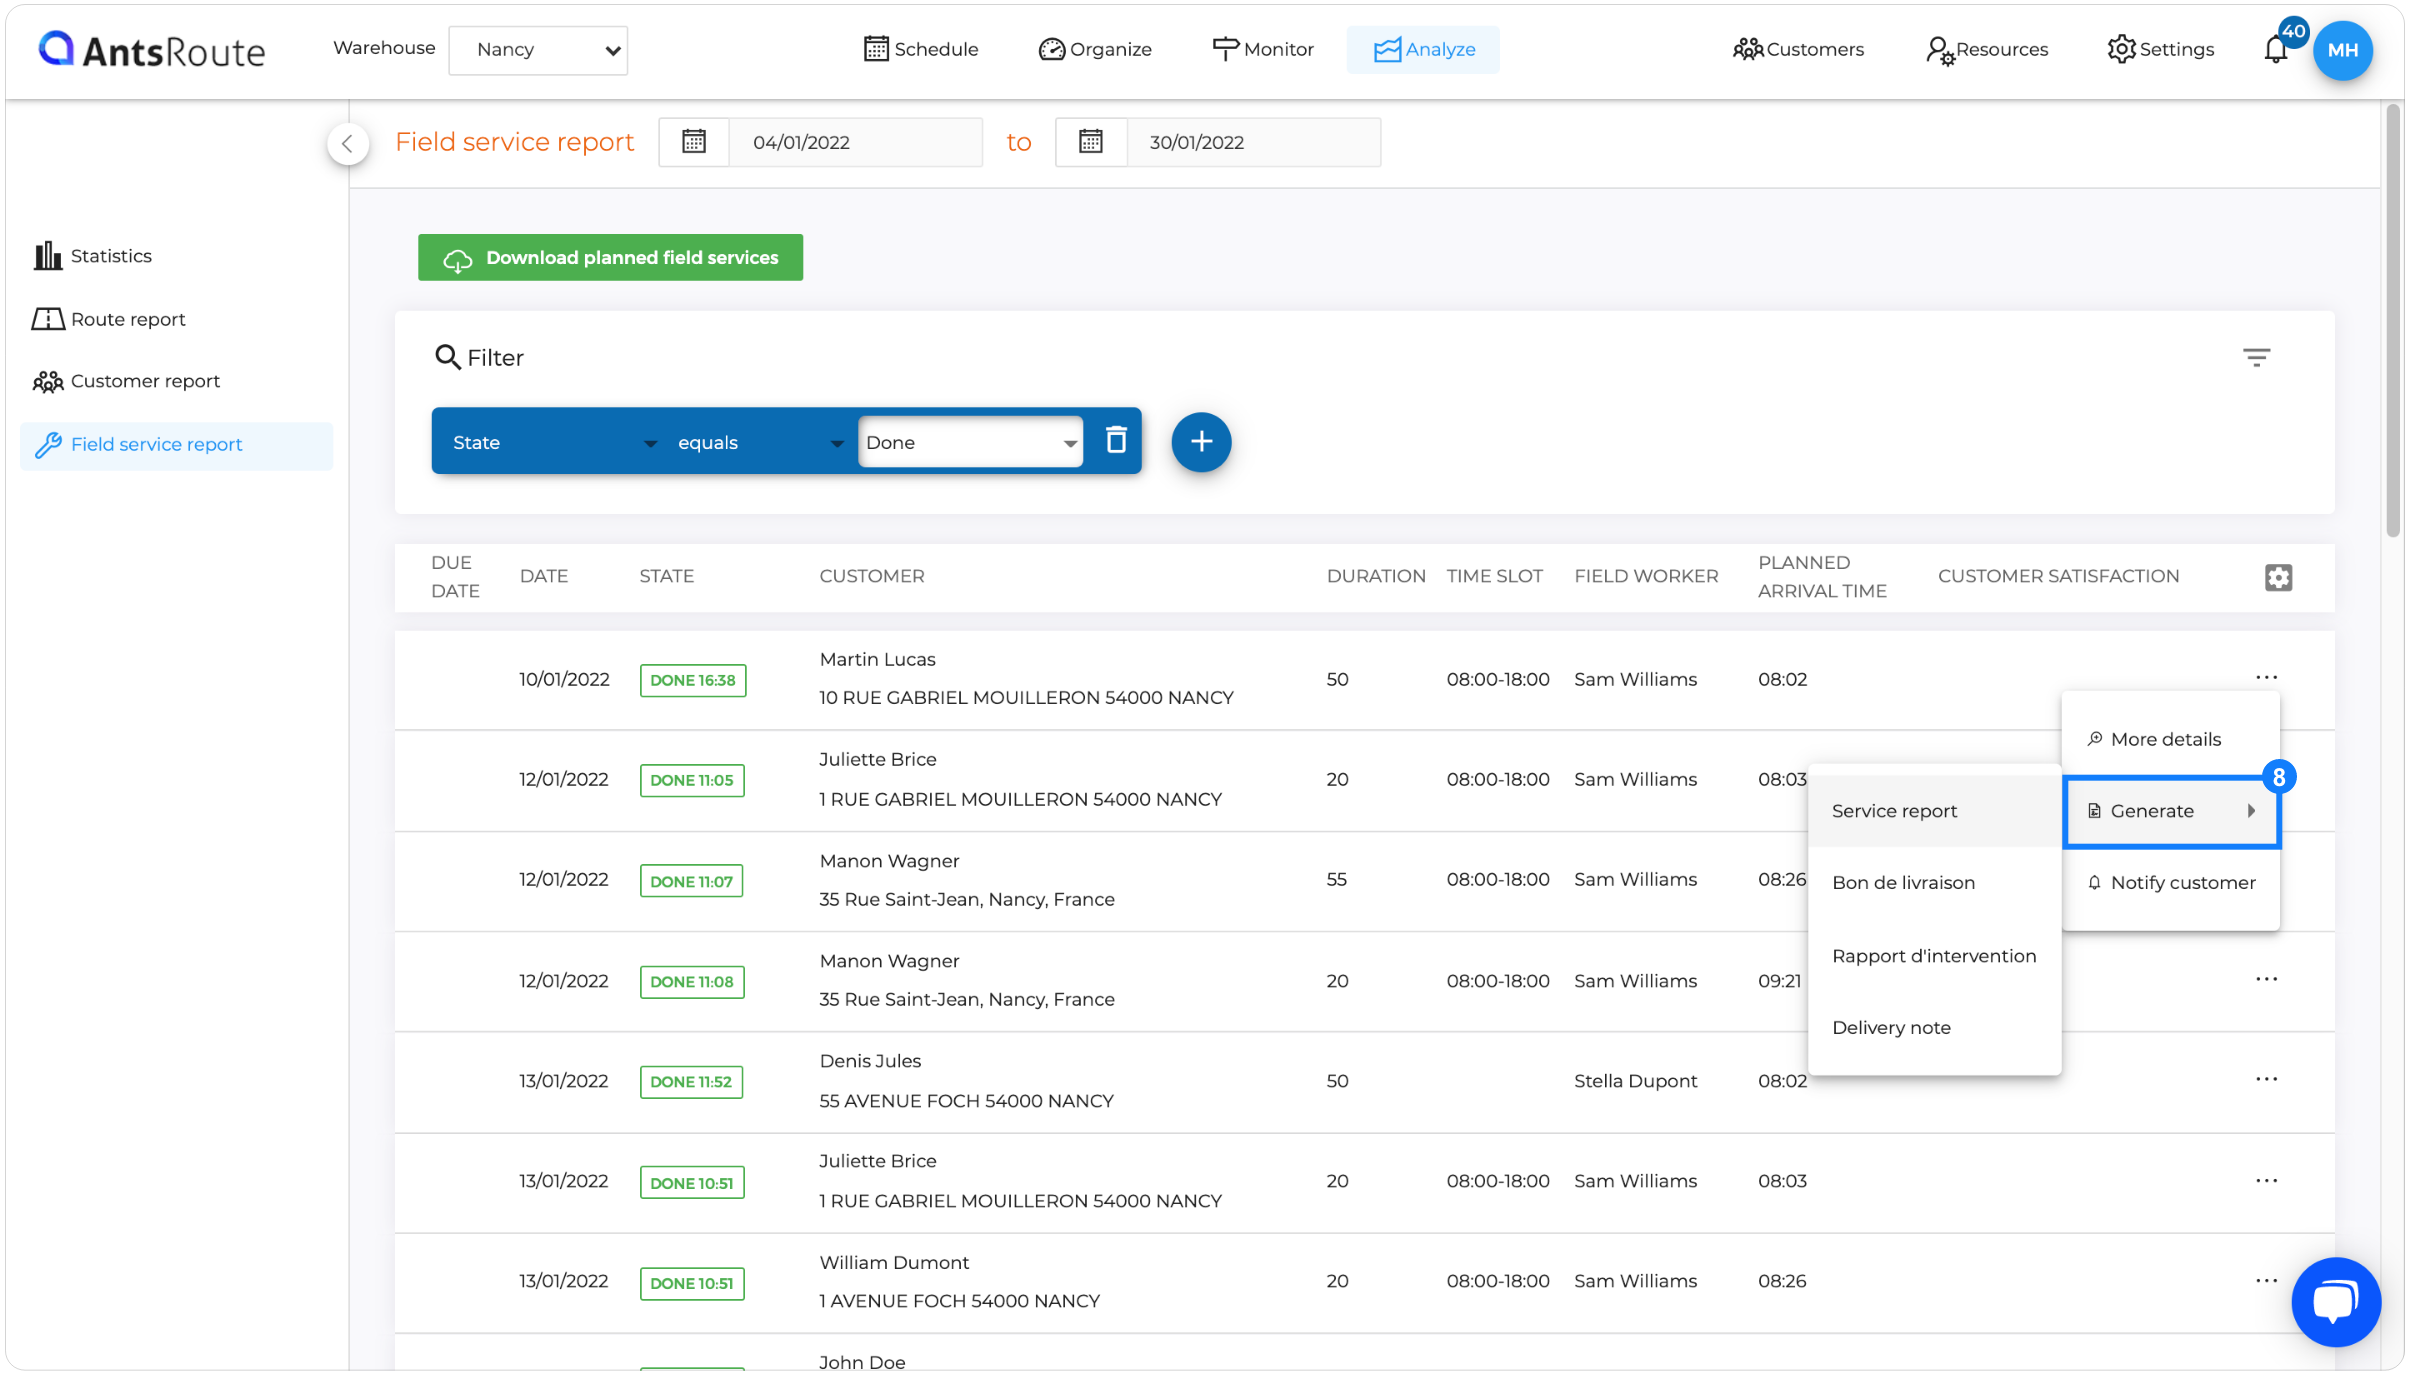Collapse the sidebar with the left arrow
2409x1374 pixels.
[347, 144]
